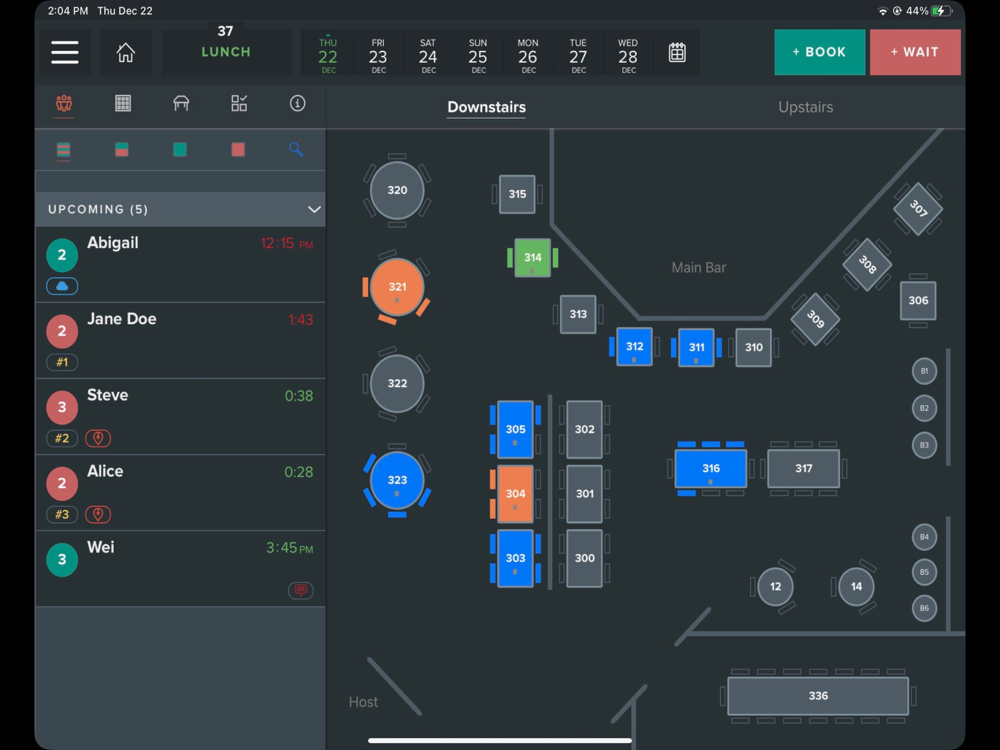
Task: Open the info panel icon
Action: click(297, 103)
